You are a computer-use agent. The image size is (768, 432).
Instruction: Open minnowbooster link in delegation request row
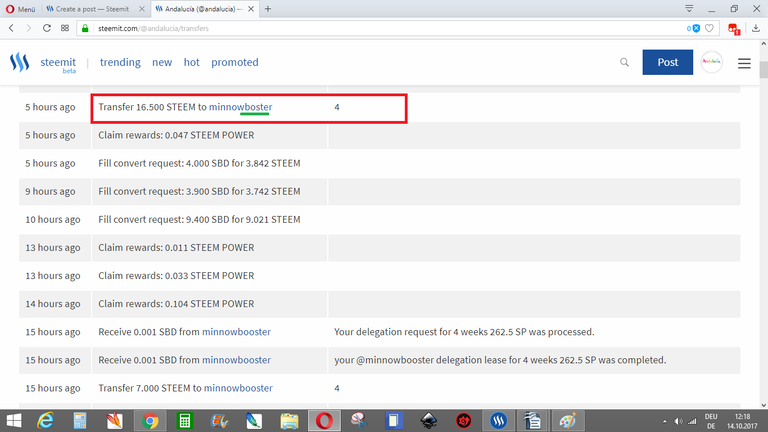pyautogui.click(x=236, y=332)
